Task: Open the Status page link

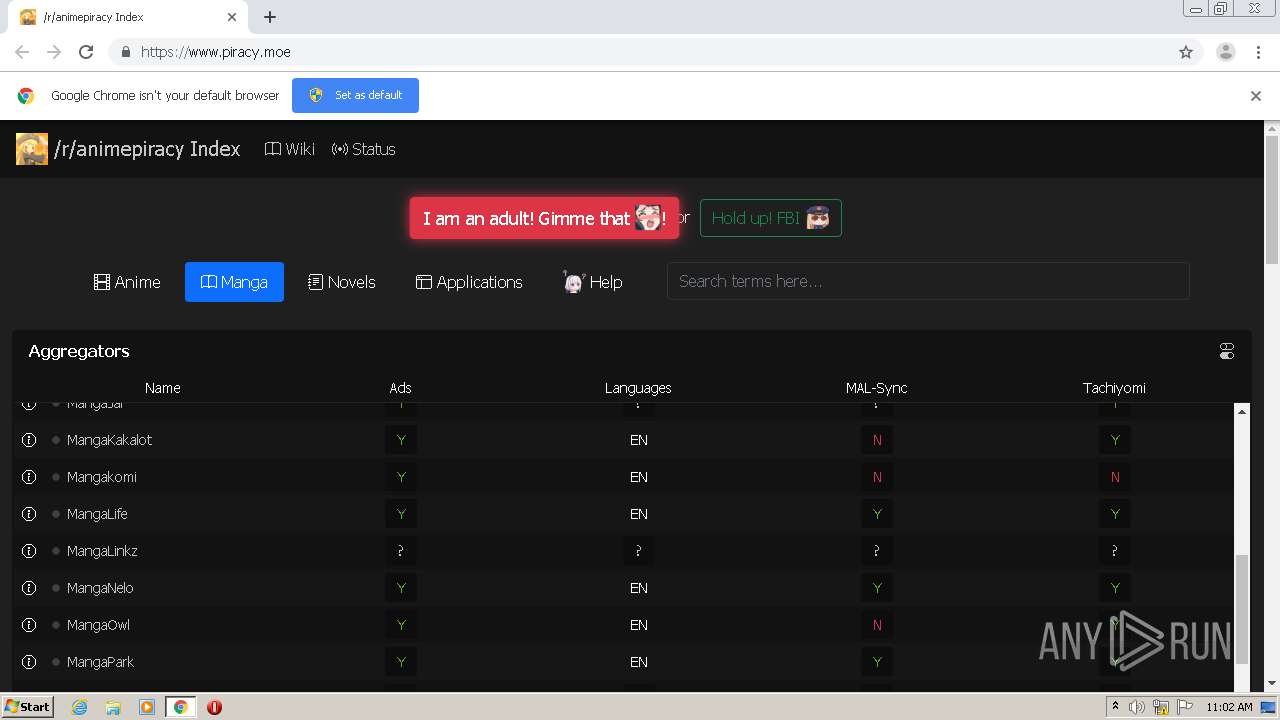Action: click(x=364, y=149)
